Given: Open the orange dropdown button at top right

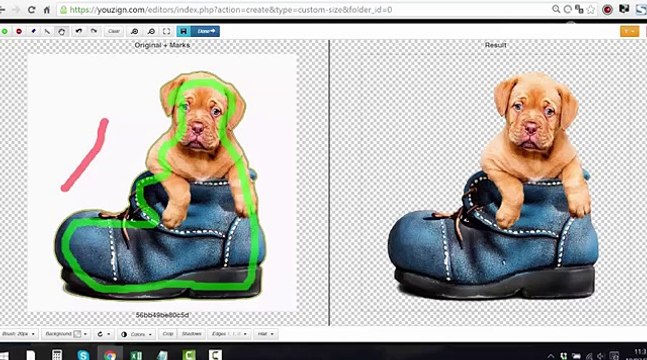Looking at the screenshot, I should pos(629,31).
